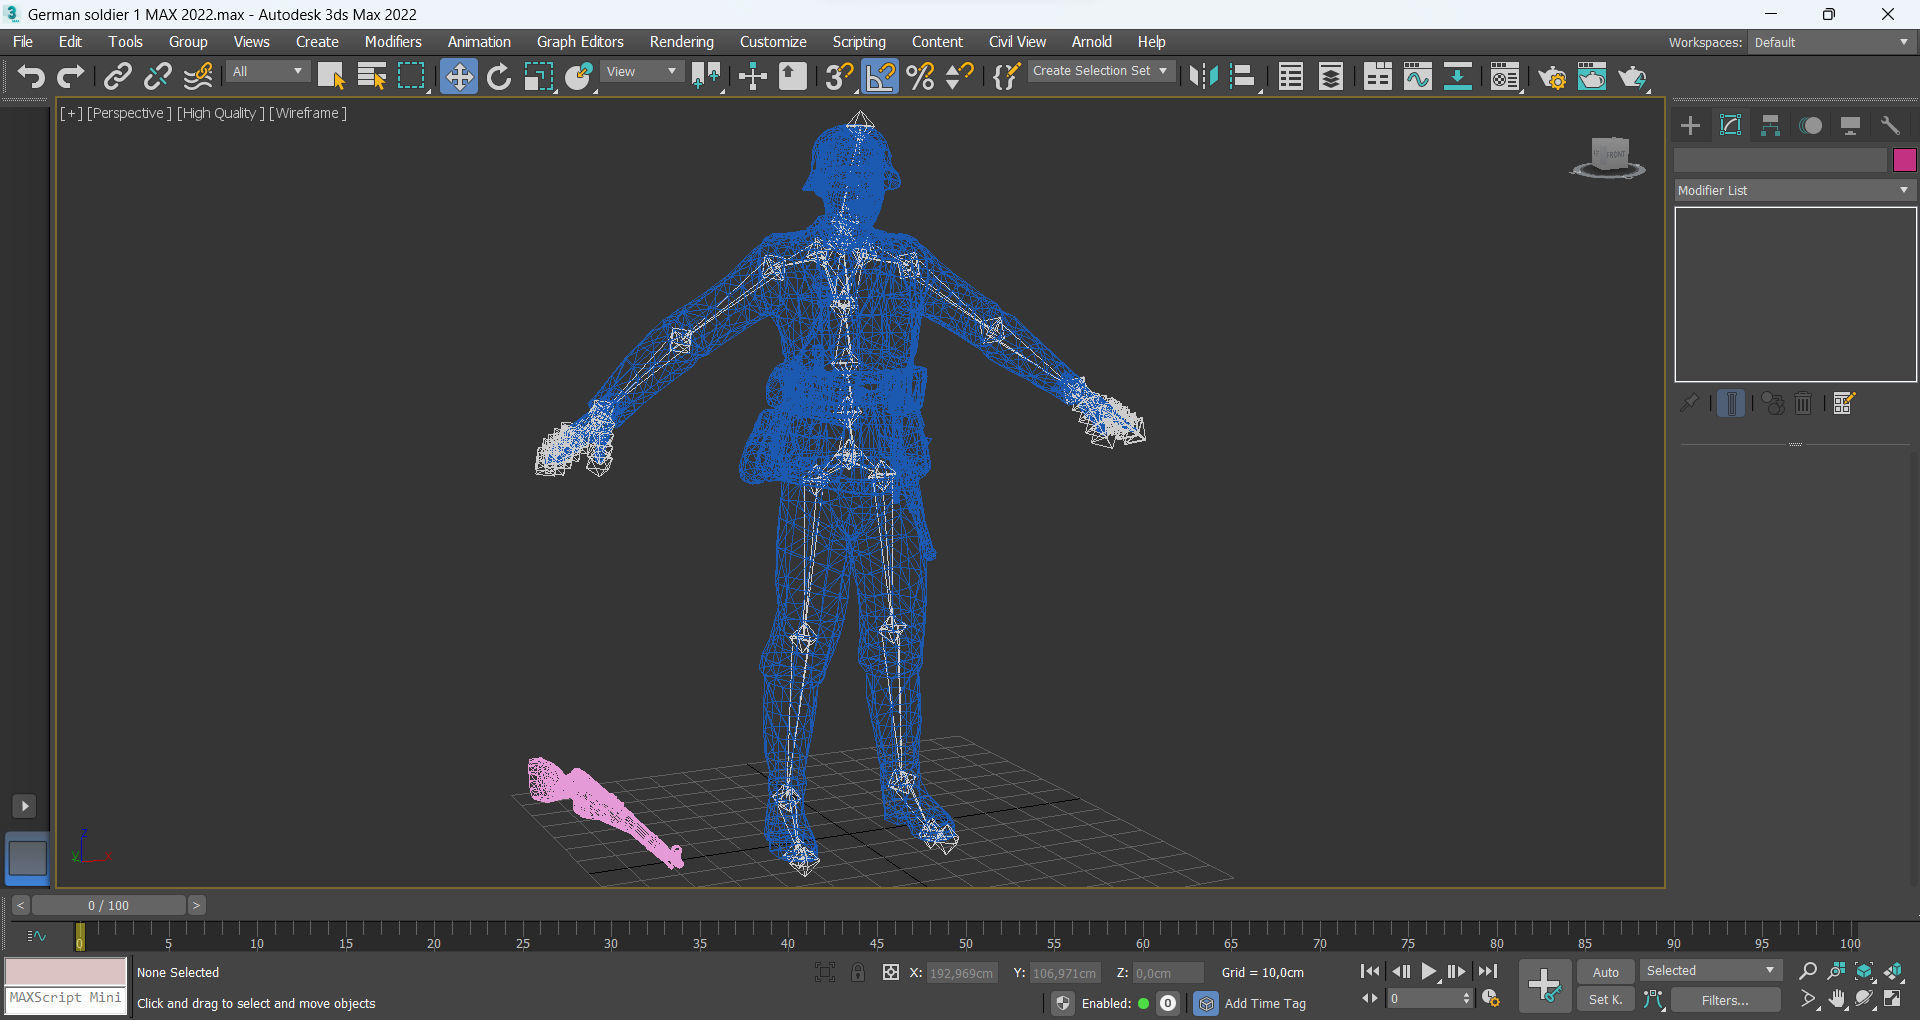Click 'Add Time Tag'

1265,1003
